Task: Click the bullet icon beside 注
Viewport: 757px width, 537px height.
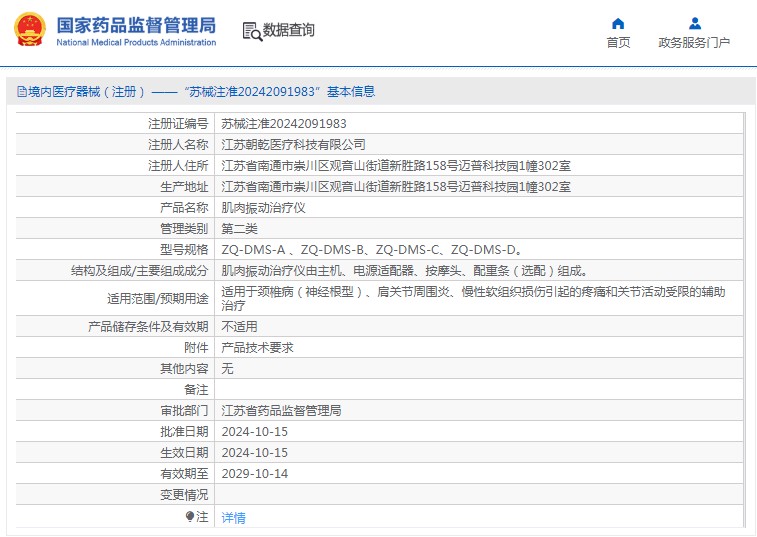Action: [x=190, y=517]
